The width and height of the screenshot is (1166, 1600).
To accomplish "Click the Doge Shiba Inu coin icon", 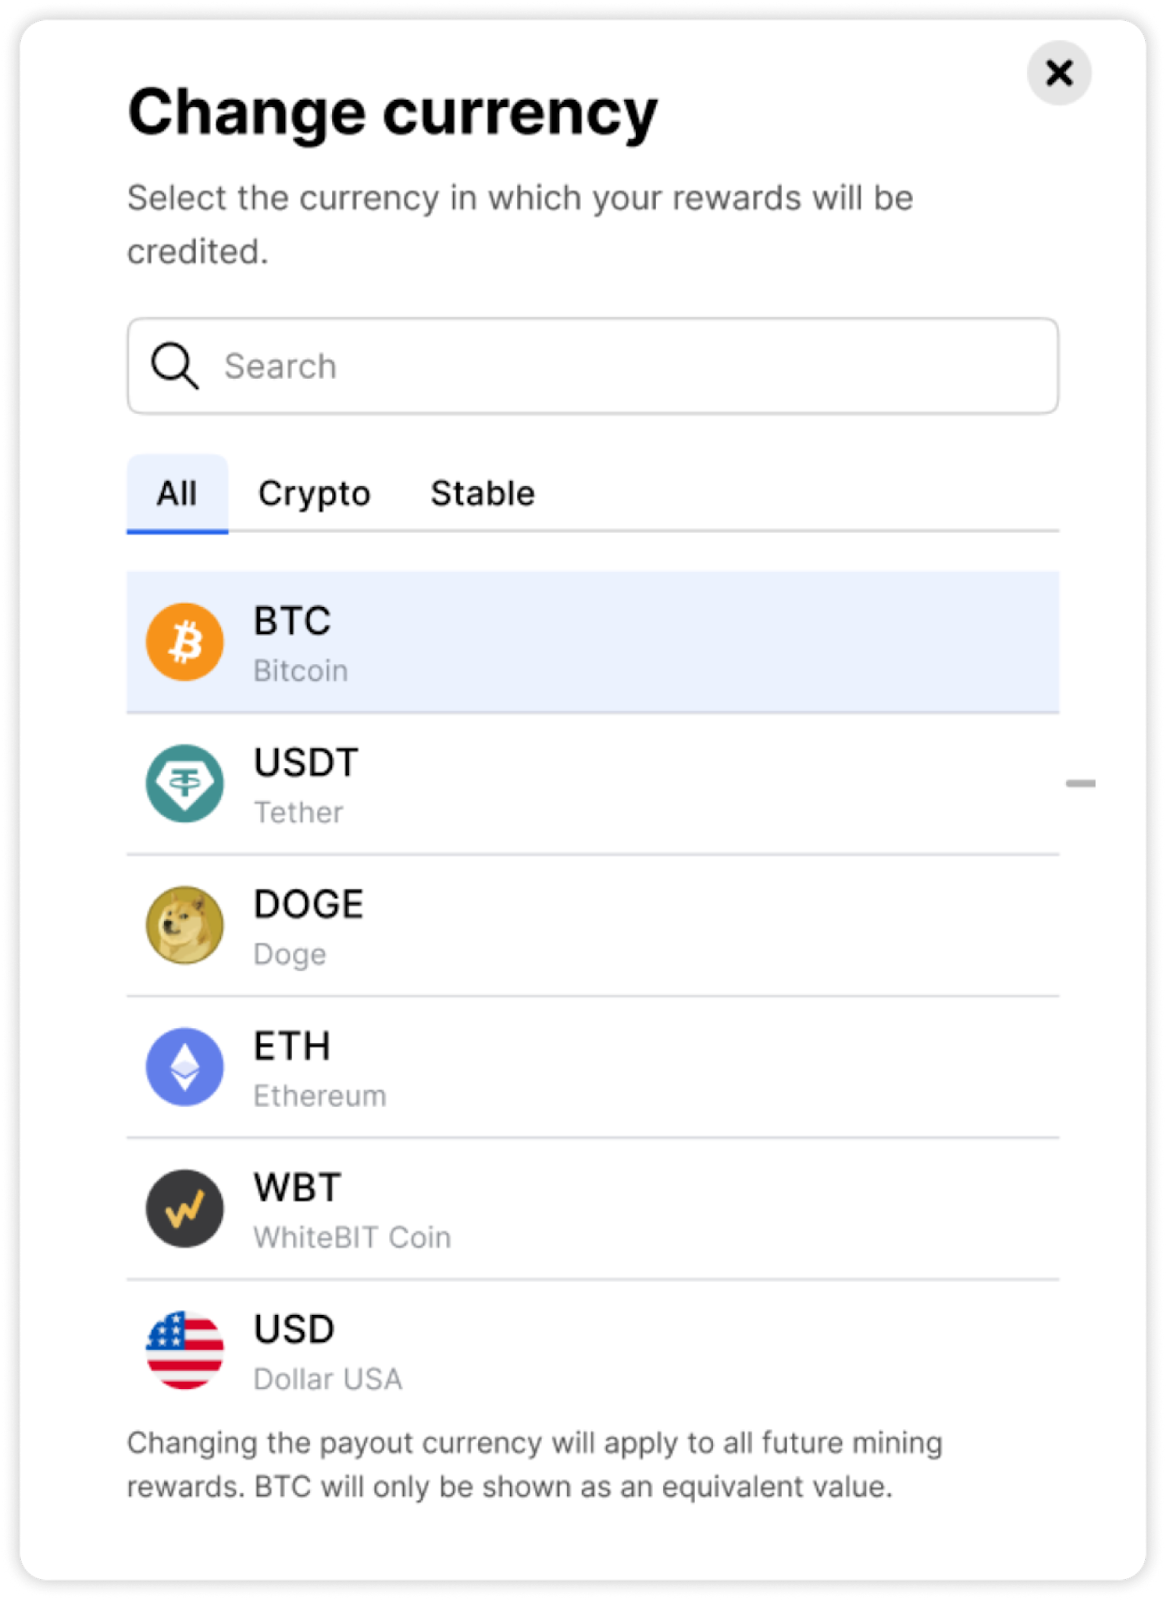I will pyautogui.click(x=185, y=925).
